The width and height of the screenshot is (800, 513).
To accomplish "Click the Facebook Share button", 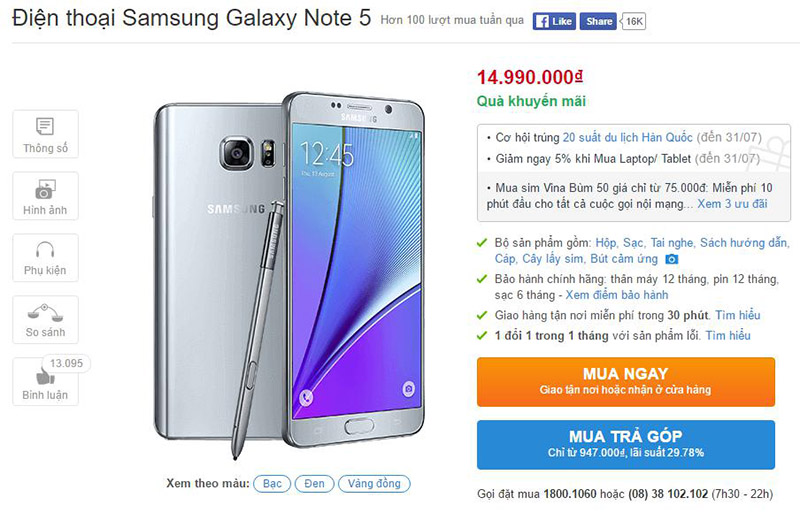I will (x=598, y=21).
